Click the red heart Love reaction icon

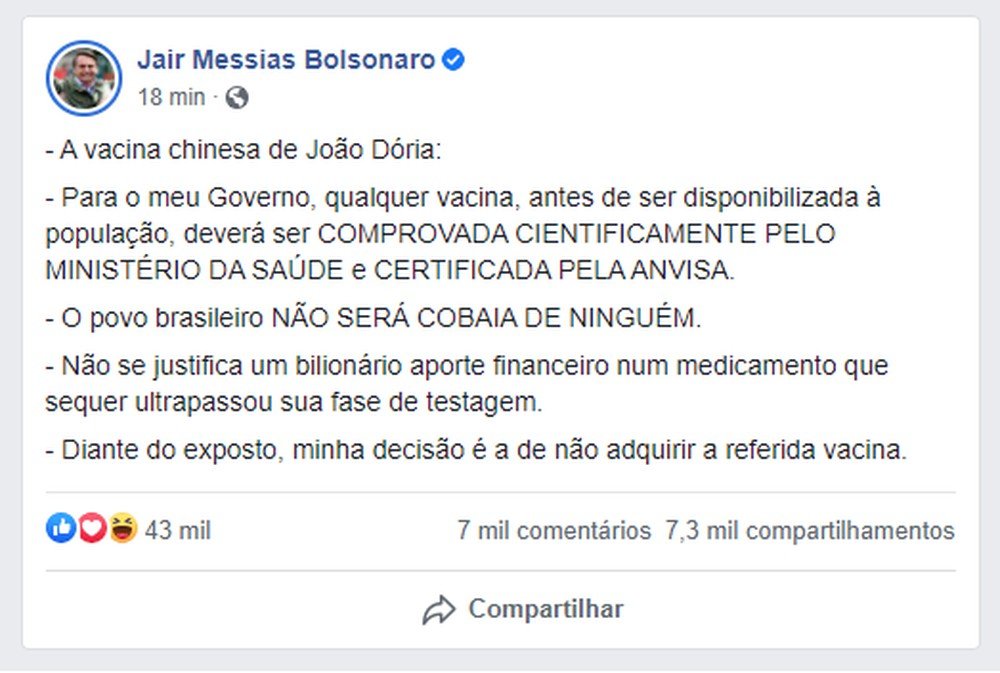click(92, 529)
